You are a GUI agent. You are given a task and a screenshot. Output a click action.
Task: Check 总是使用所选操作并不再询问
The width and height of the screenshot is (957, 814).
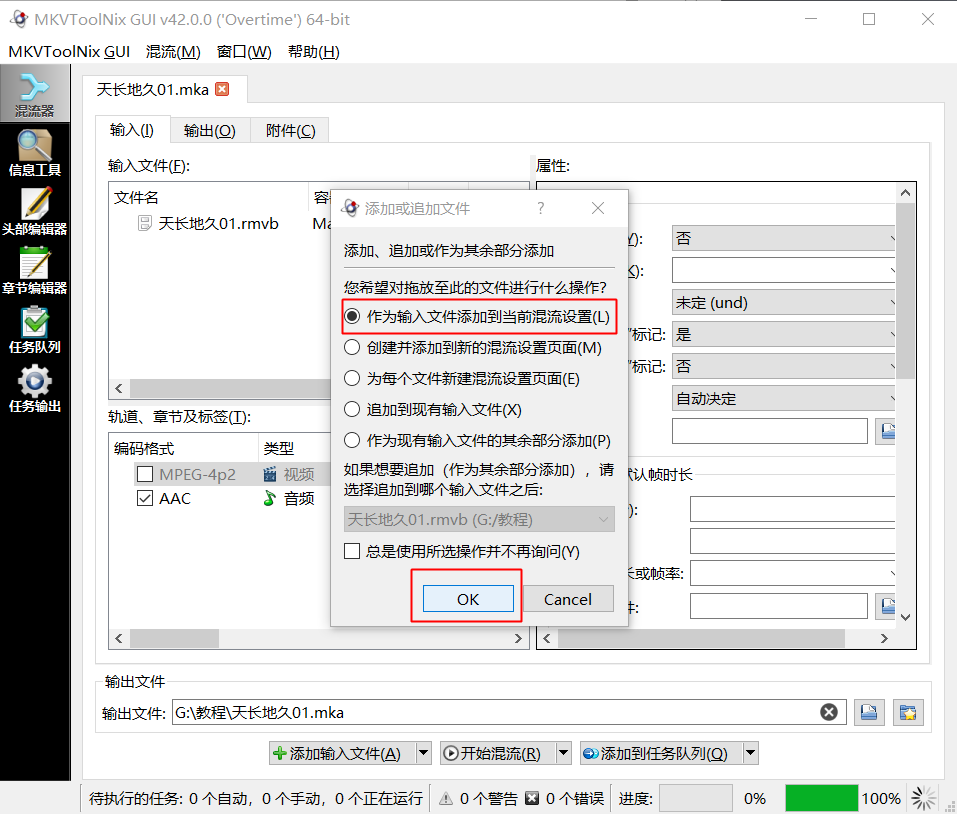(x=462, y=552)
